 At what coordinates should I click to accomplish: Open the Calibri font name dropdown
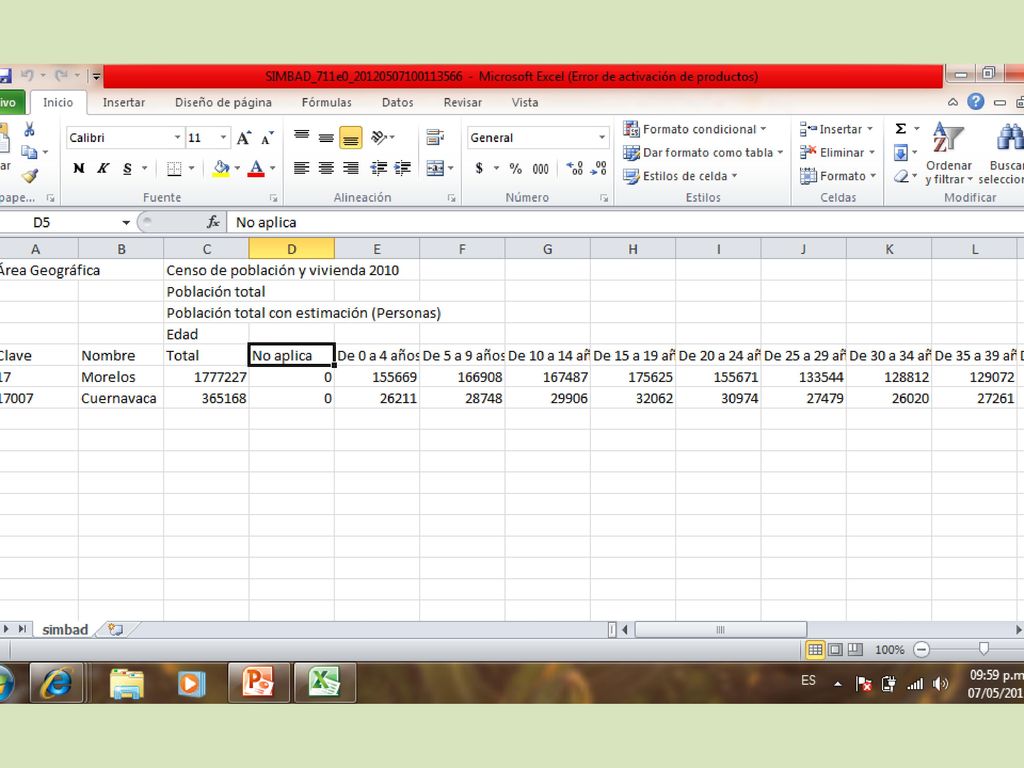coord(177,138)
